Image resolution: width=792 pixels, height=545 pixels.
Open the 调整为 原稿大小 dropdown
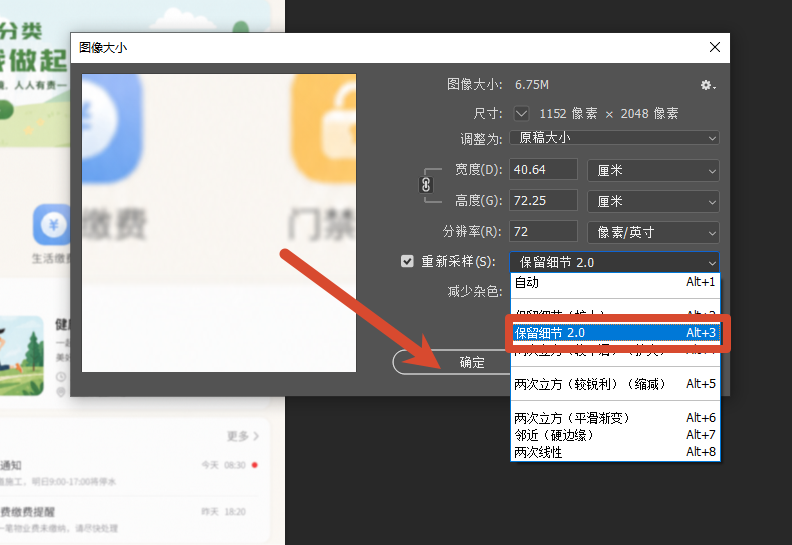[x=615, y=138]
